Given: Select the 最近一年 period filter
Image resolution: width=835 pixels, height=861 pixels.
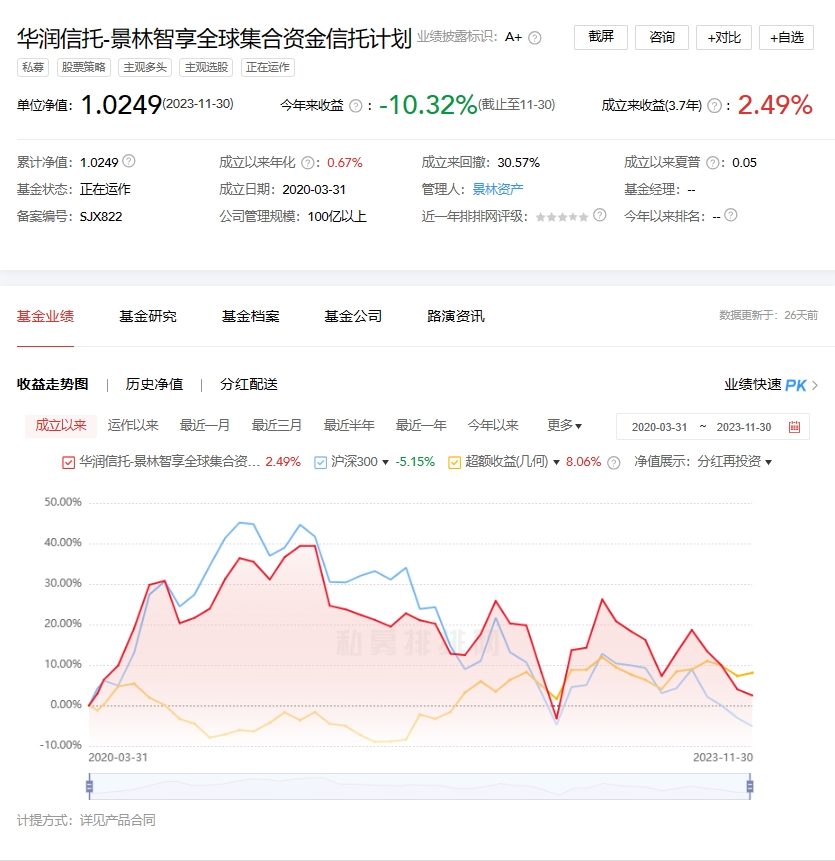Looking at the screenshot, I should click(421, 426).
